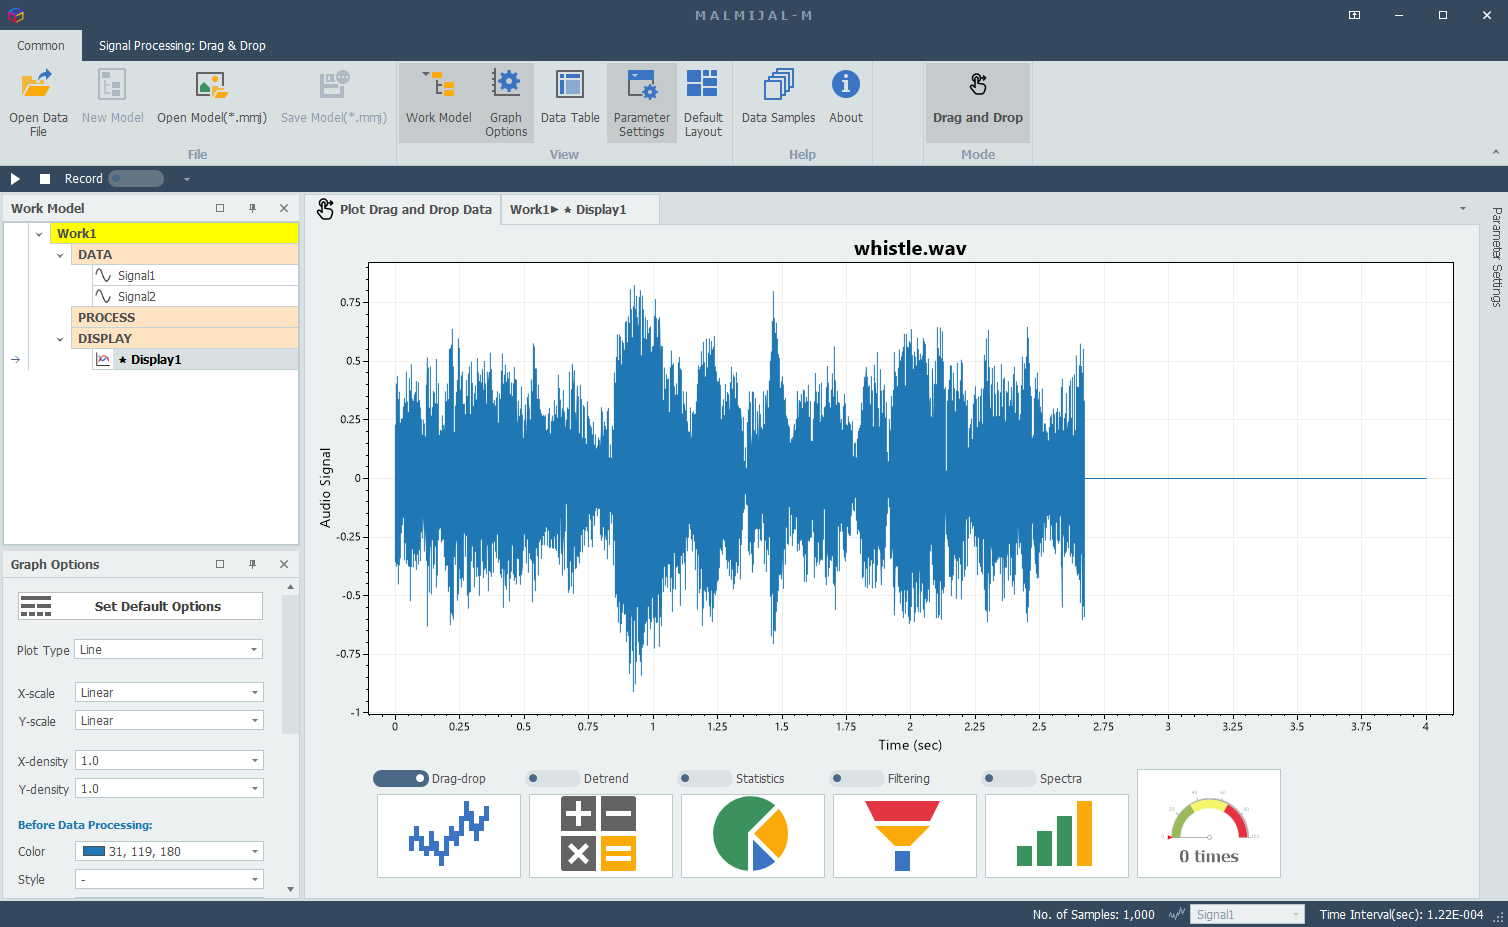The image size is (1508, 927).
Task: Click the 0 times gauge tile
Action: click(1209, 823)
